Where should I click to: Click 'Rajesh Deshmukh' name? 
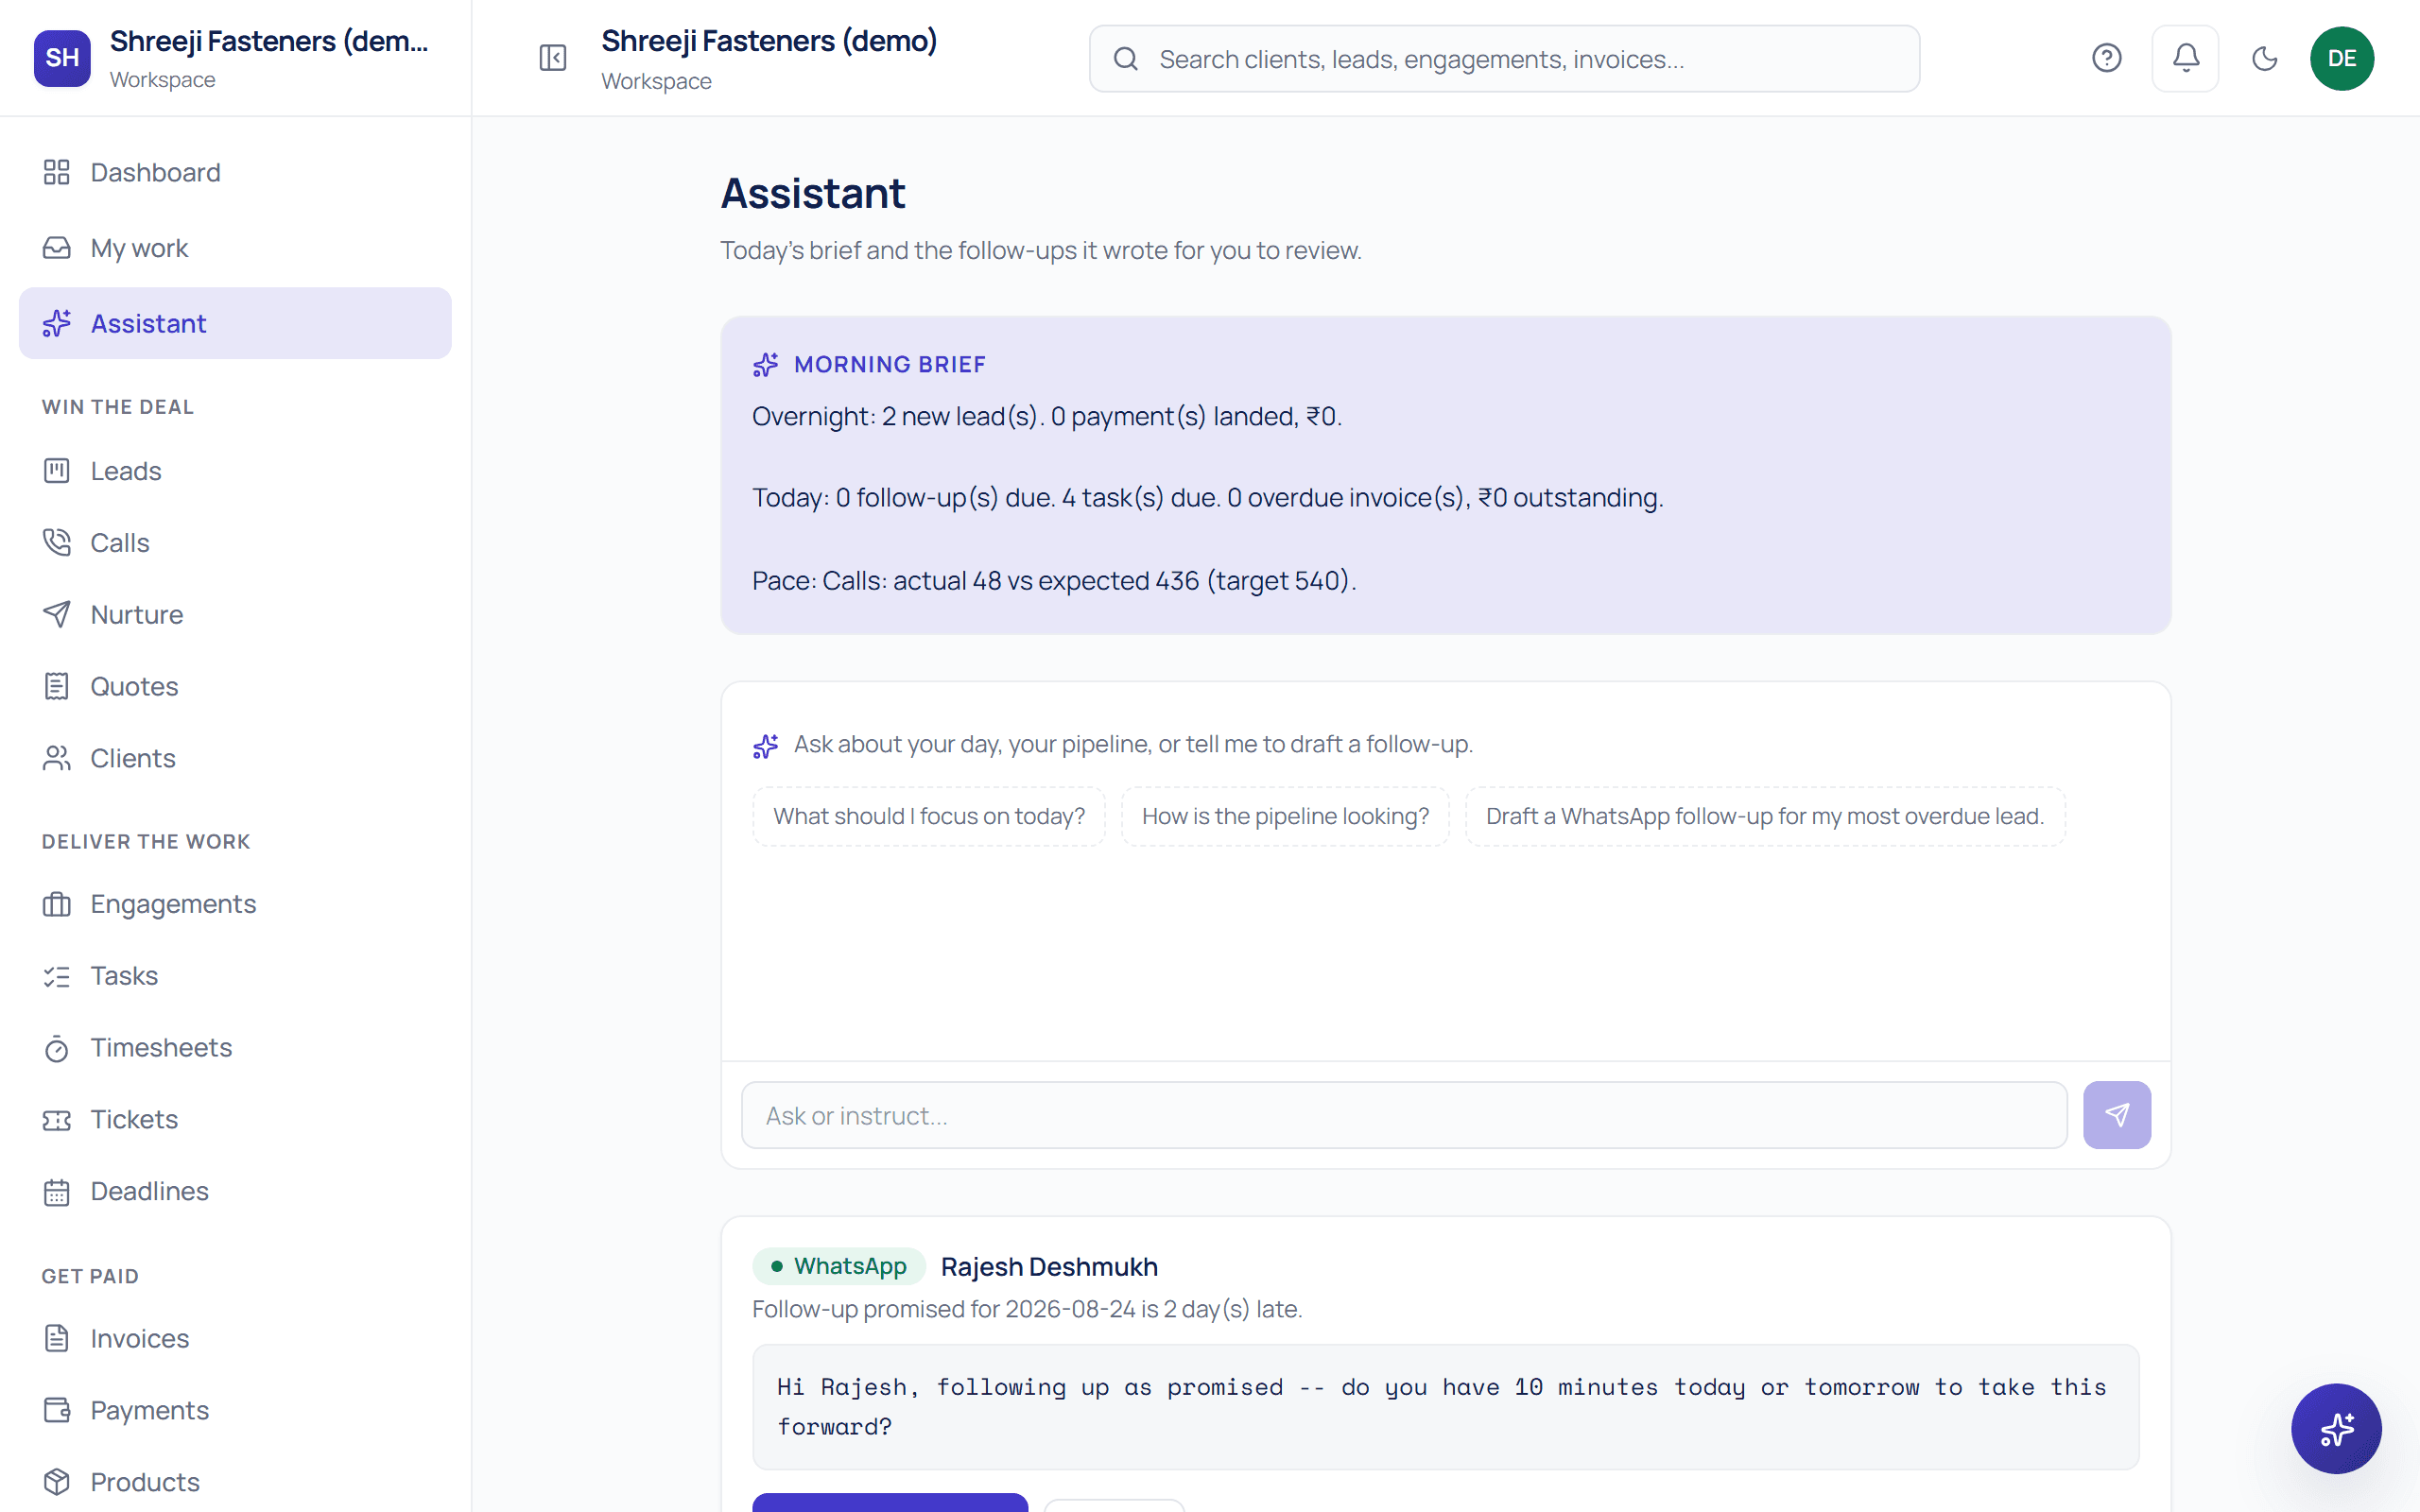click(x=1049, y=1267)
